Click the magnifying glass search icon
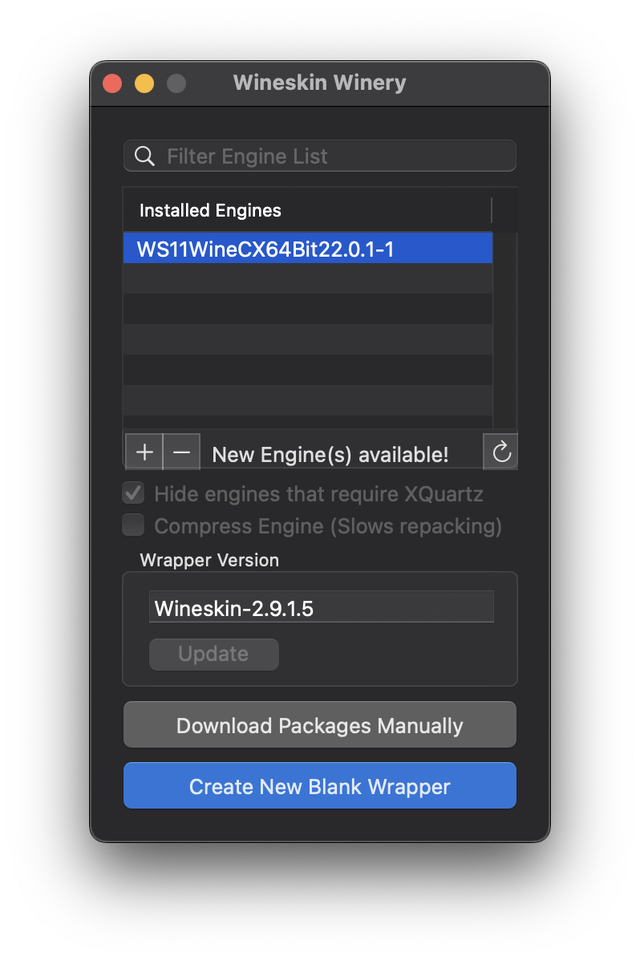 coord(145,156)
